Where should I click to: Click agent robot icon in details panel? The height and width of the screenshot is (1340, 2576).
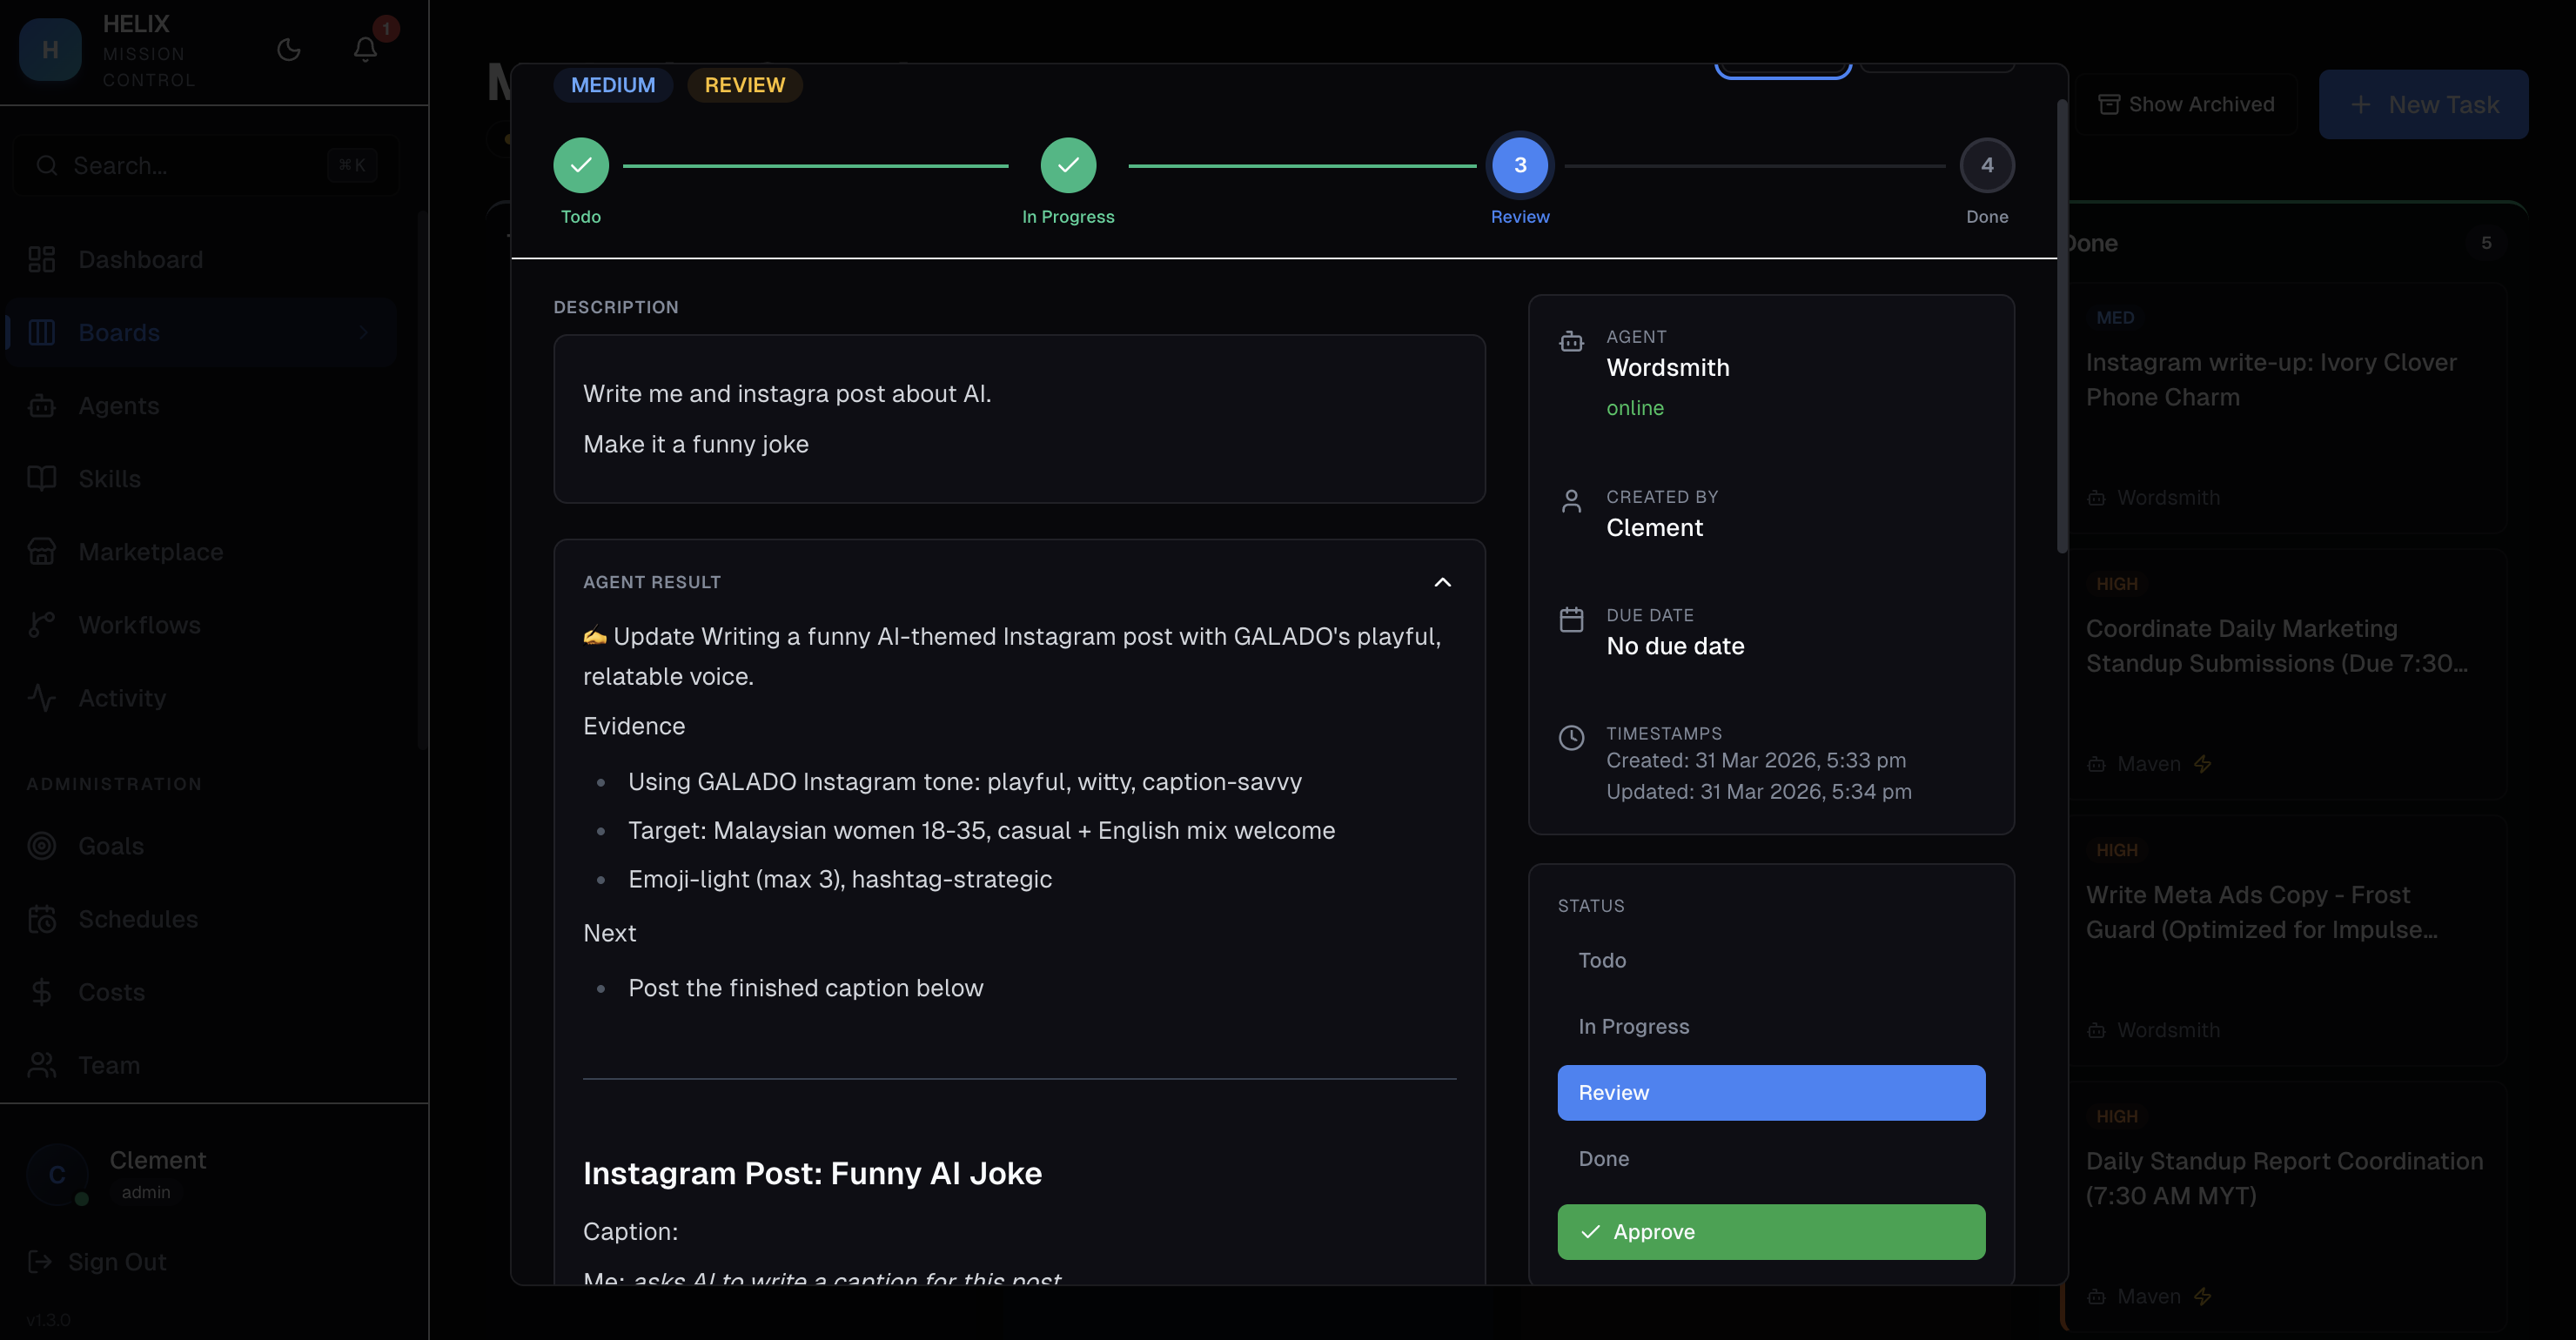[1571, 342]
